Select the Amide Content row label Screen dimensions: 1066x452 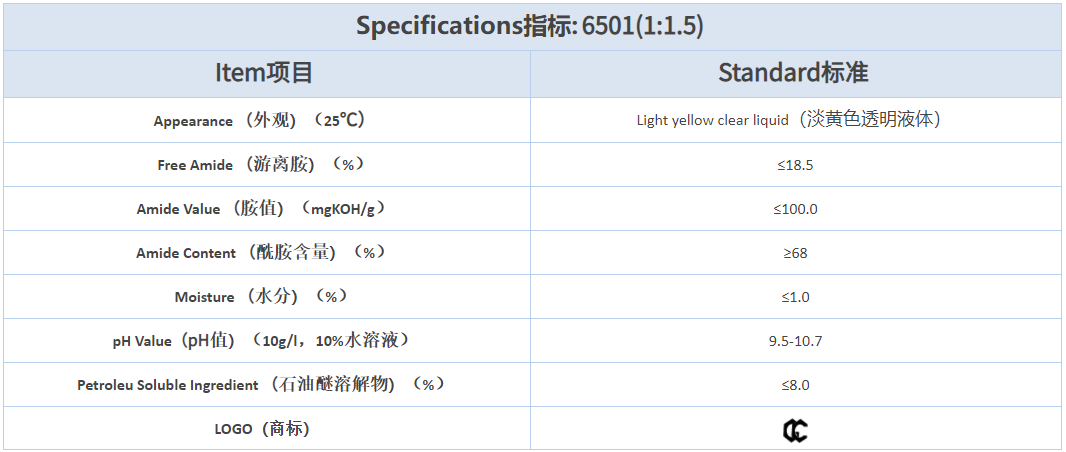coord(261,253)
